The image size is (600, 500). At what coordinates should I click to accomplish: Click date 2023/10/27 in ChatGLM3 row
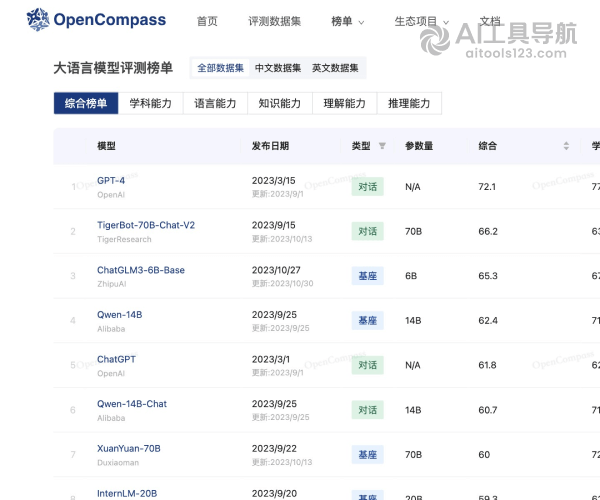tap(276, 270)
